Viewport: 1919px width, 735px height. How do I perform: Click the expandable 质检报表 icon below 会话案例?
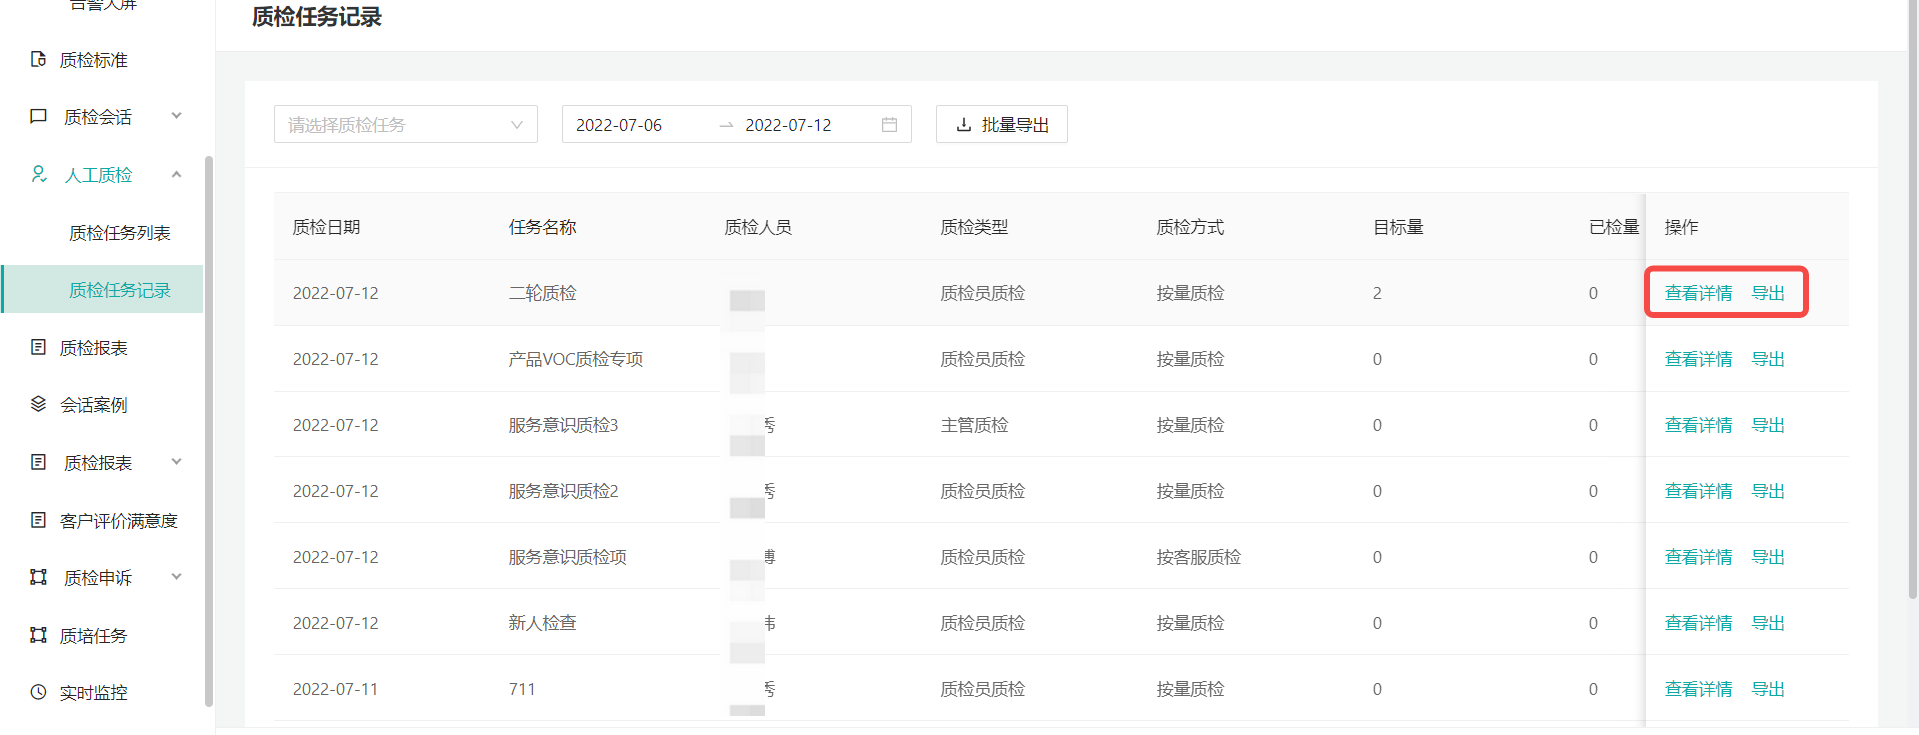click(x=39, y=462)
